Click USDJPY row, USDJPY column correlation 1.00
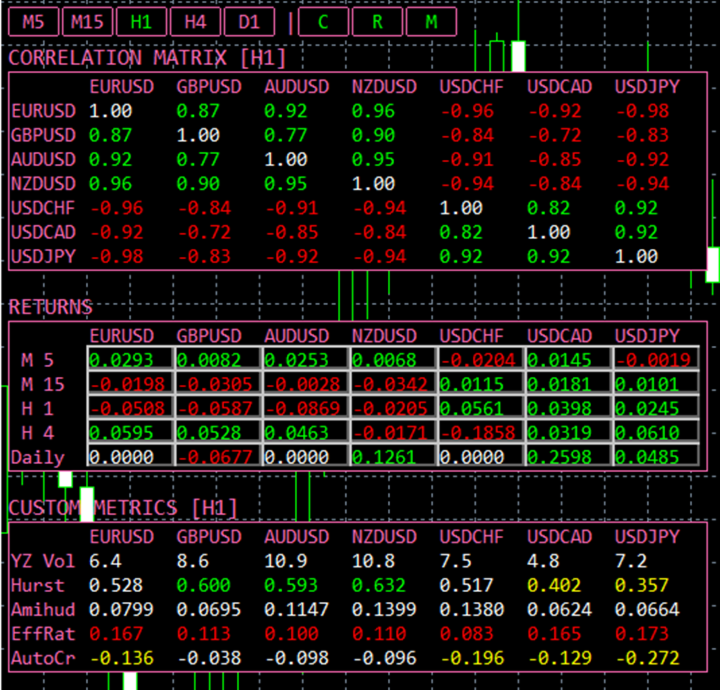720x690 pixels. point(636,257)
